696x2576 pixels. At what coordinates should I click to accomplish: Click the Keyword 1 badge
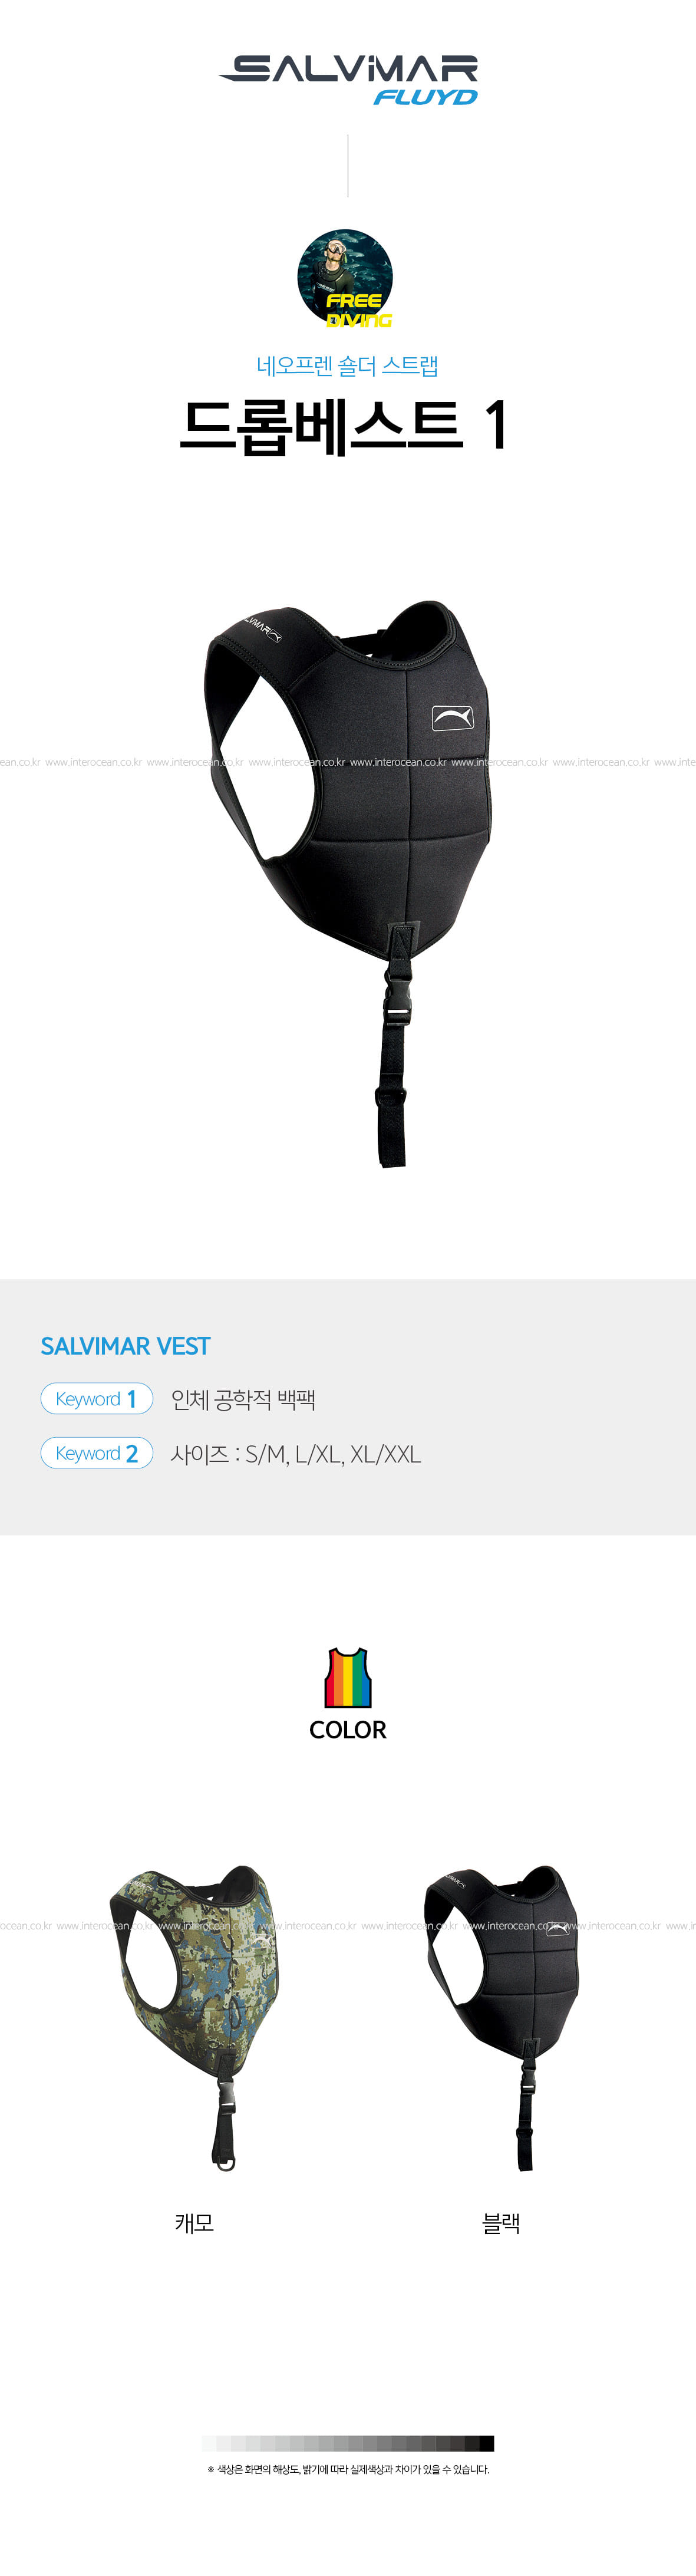tap(97, 1398)
